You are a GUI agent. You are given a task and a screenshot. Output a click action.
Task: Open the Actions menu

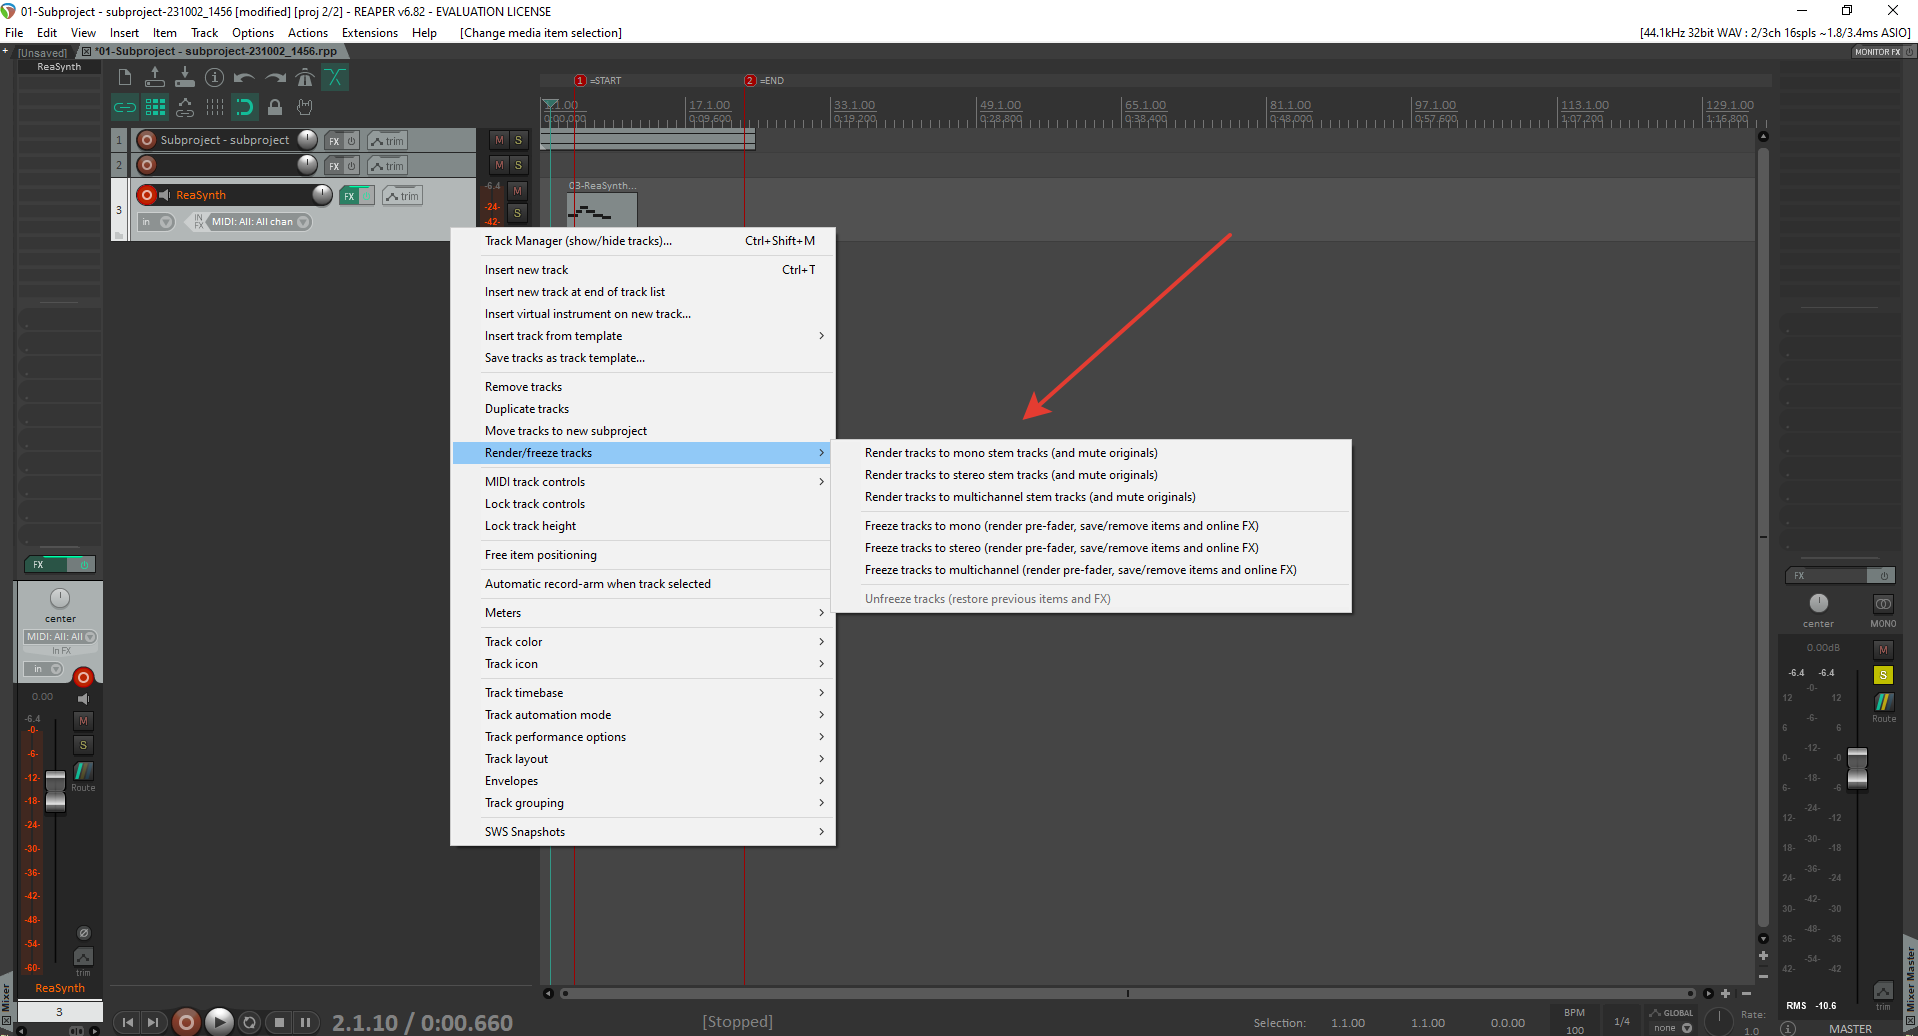[x=308, y=33]
